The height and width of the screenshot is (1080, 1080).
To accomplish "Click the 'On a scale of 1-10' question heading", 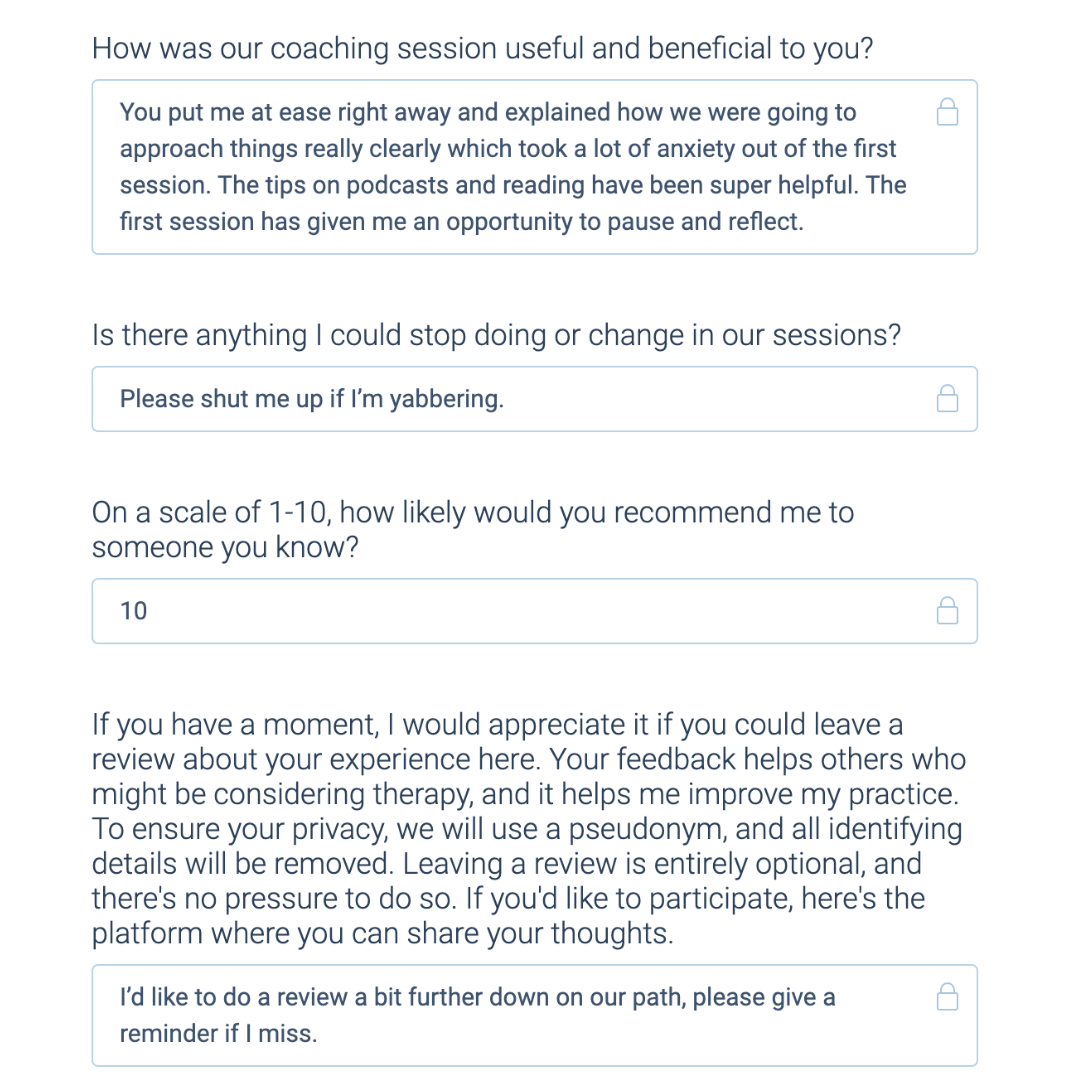I will (473, 530).
